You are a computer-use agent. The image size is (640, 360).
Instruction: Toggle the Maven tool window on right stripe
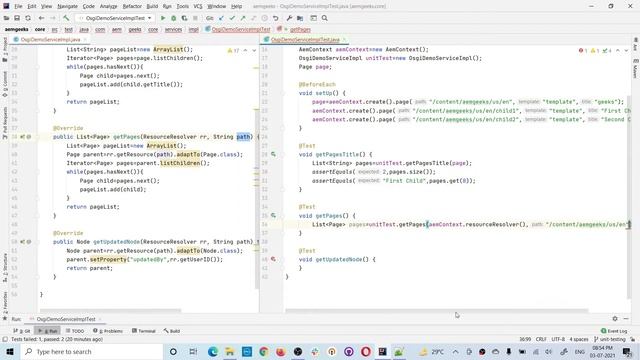pyautogui.click(x=636, y=68)
